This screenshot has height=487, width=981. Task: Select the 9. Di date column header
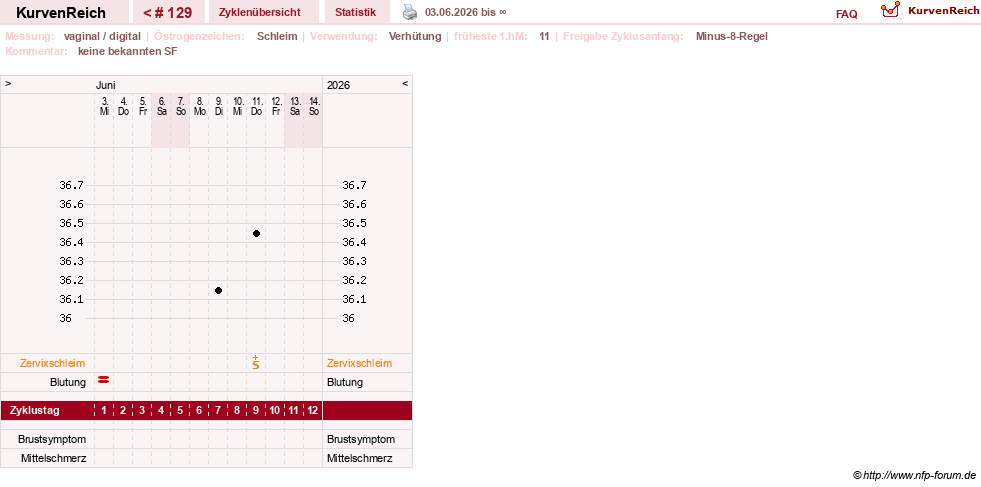click(x=218, y=106)
